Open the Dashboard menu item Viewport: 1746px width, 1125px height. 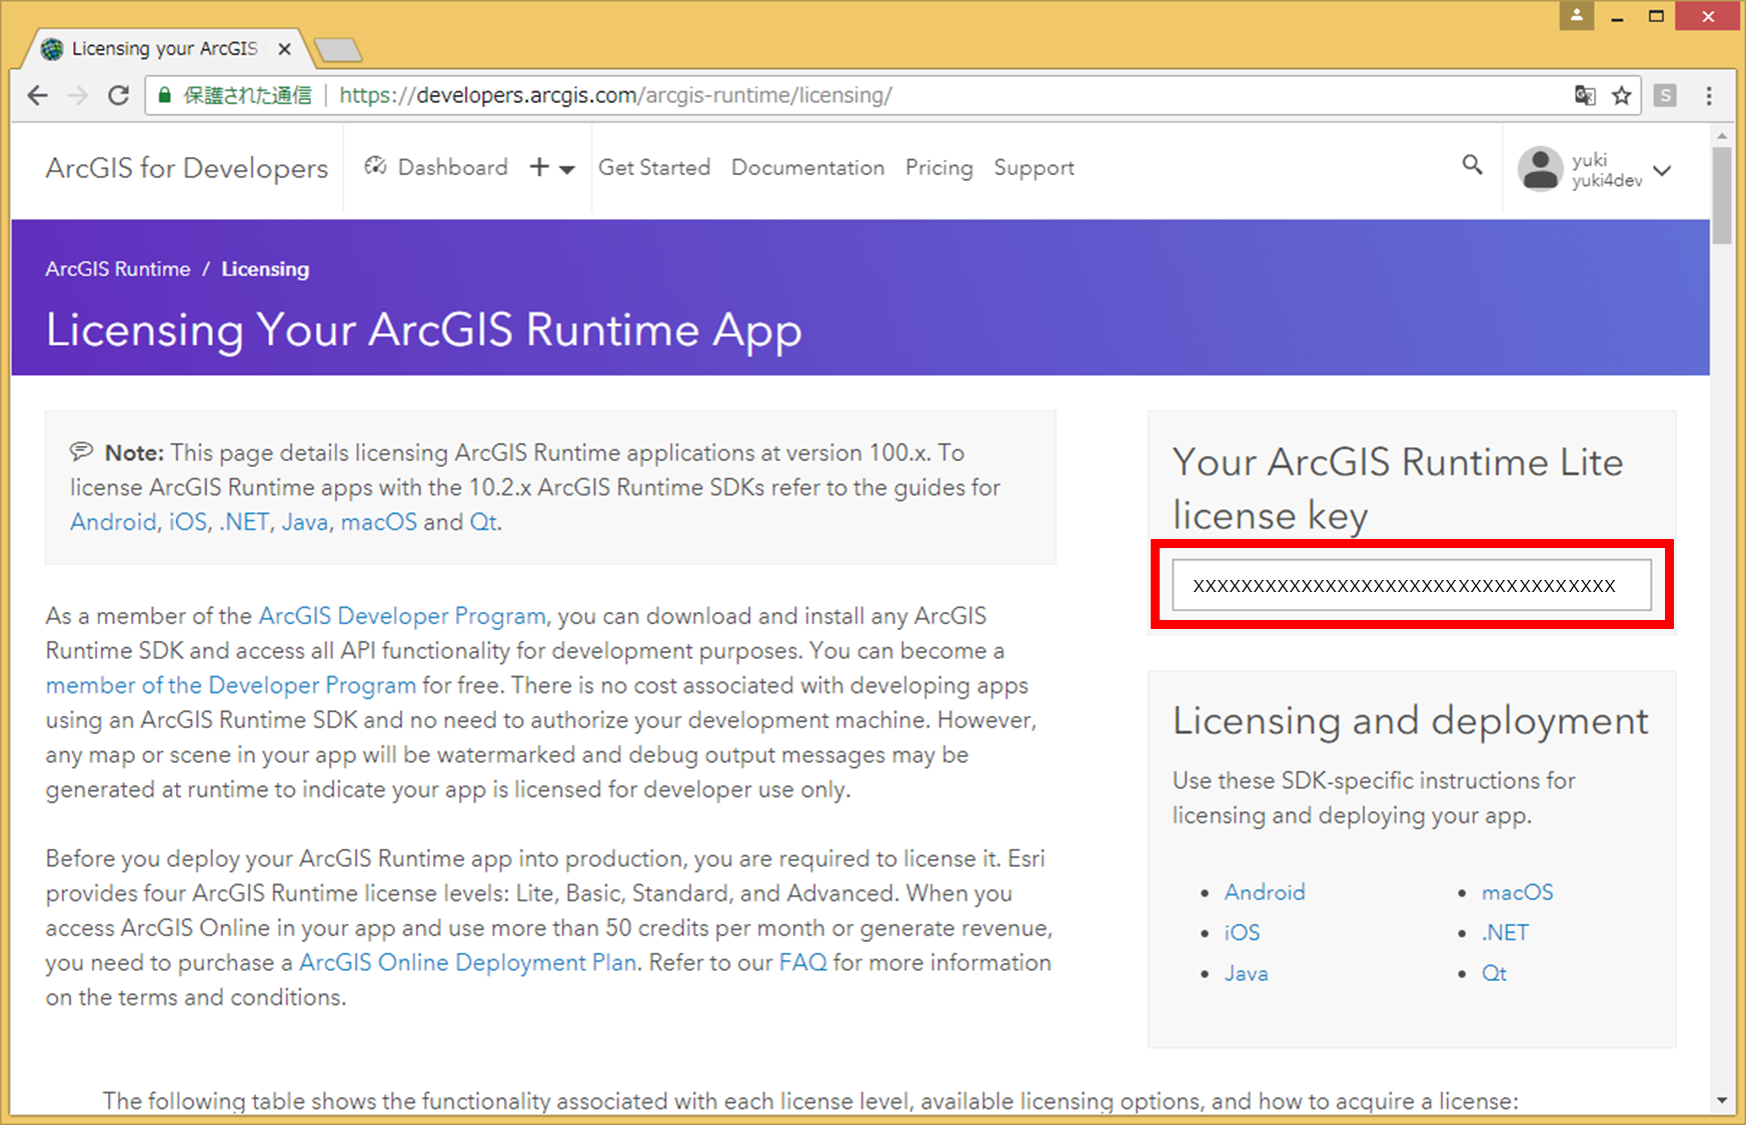436,167
